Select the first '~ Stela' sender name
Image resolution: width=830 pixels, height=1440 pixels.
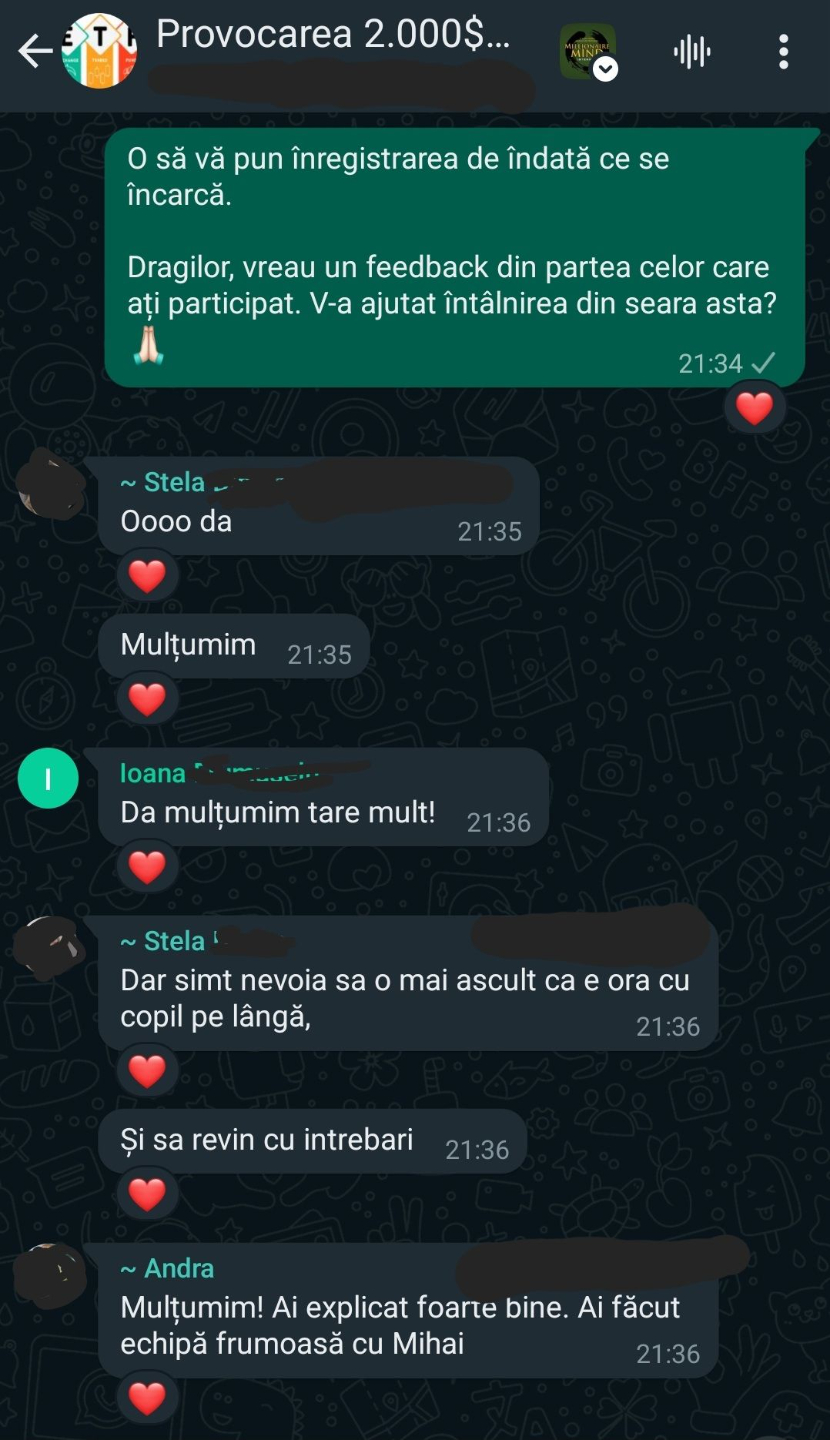point(162,482)
